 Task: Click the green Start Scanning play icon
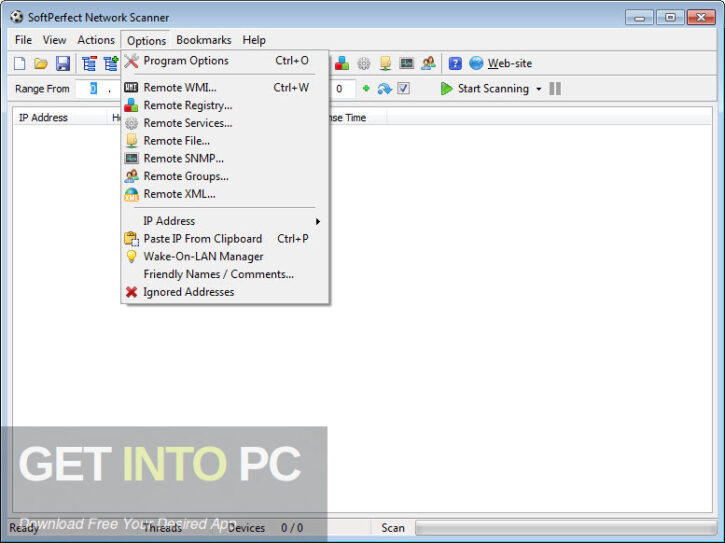pyautogui.click(x=446, y=88)
